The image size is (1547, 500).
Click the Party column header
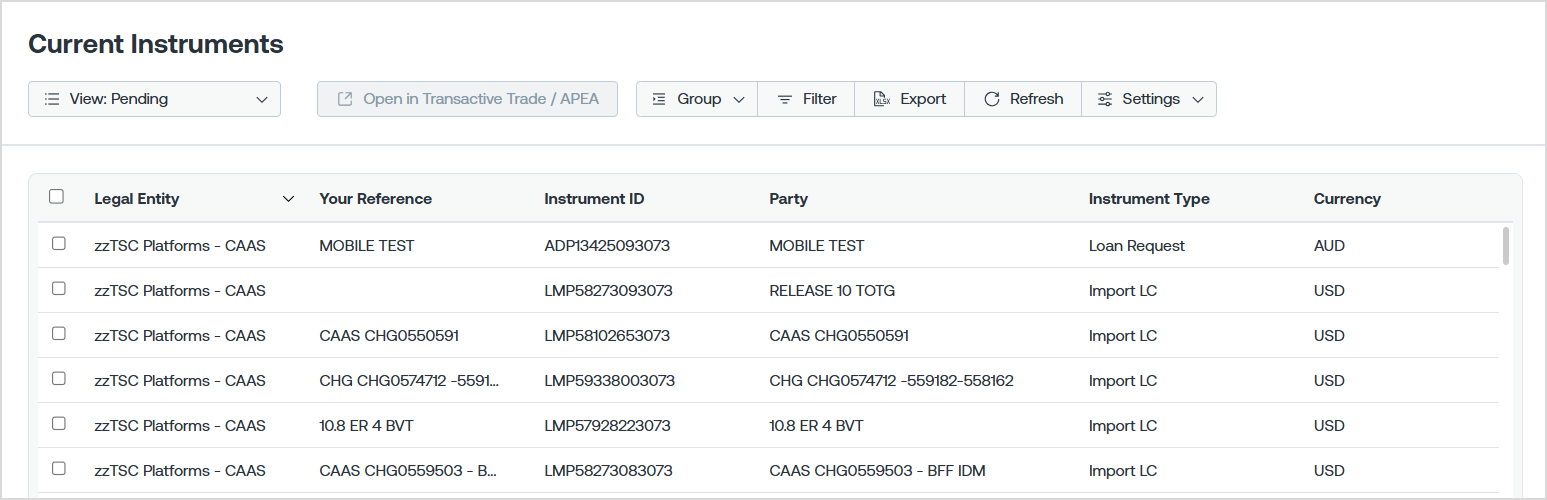tap(788, 199)
